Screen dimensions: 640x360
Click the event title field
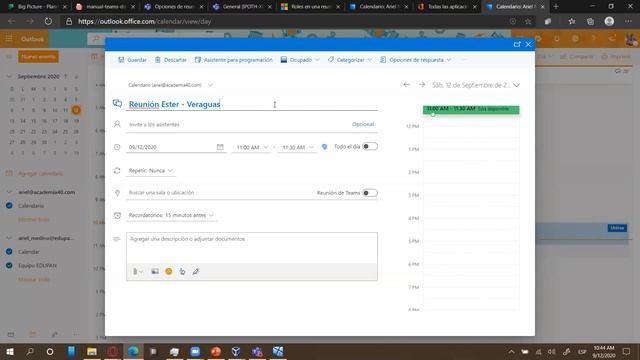pos(253,104)
